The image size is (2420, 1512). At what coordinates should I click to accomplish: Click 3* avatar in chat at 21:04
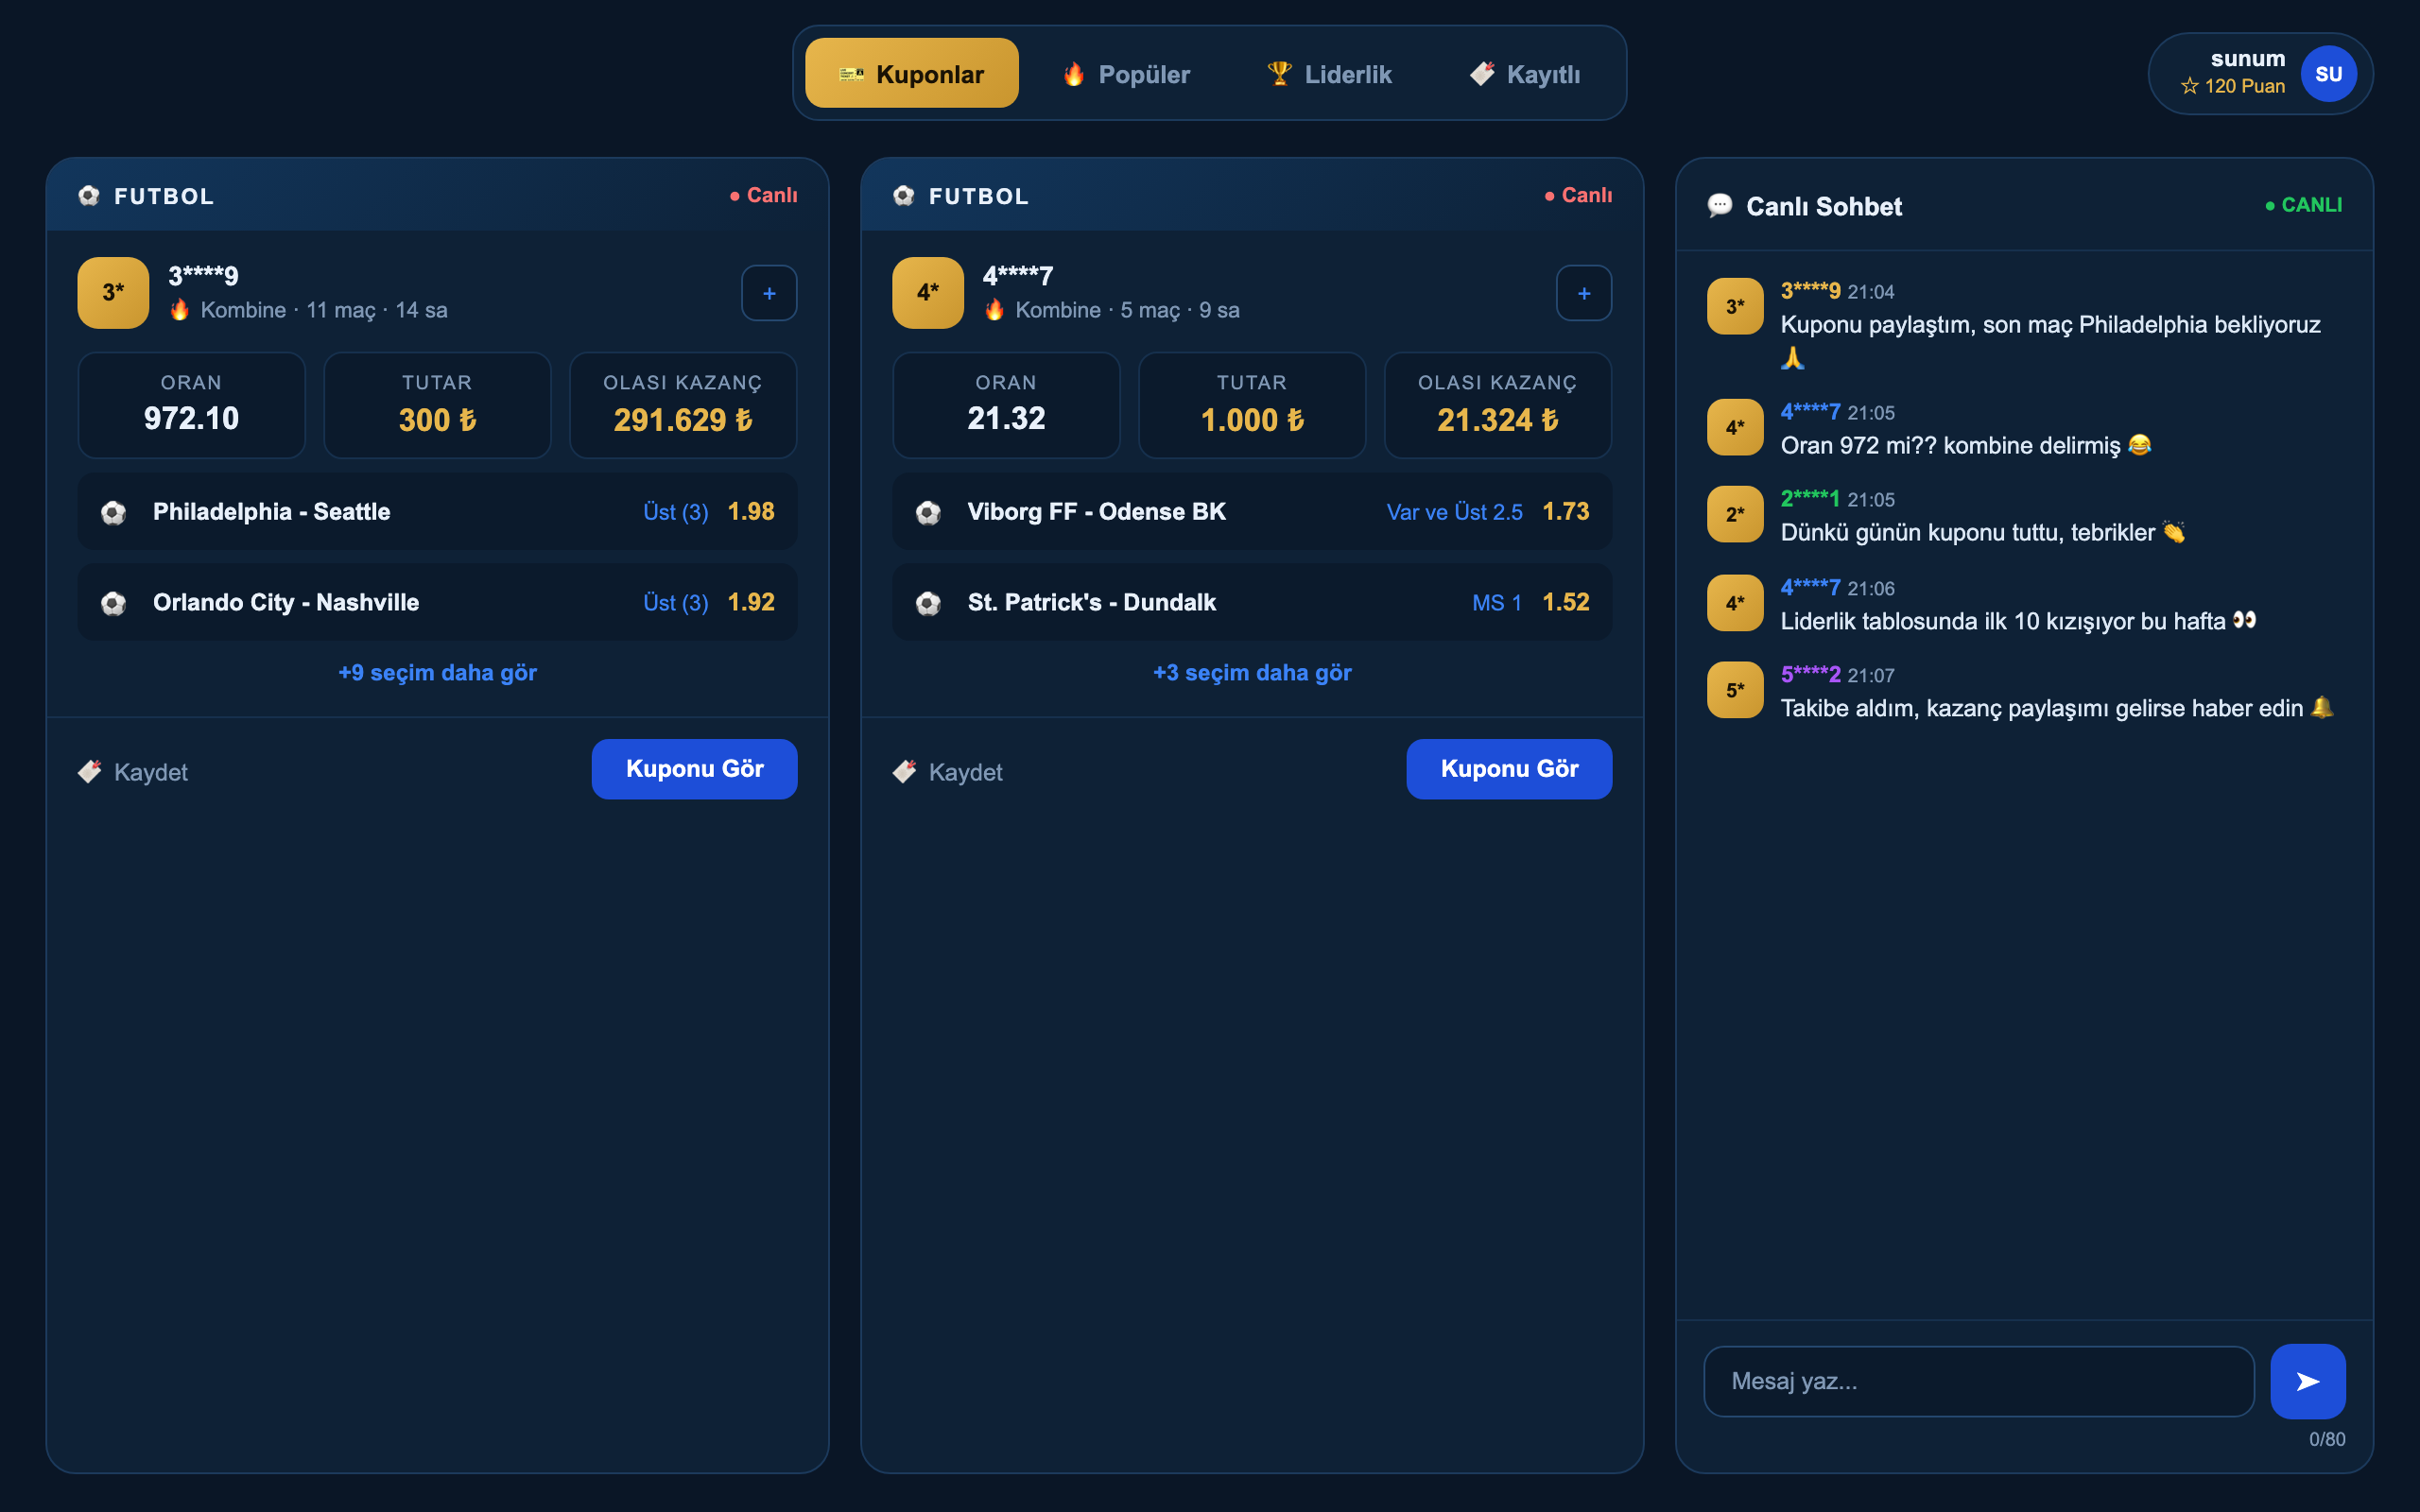(x=1735, y=307)
